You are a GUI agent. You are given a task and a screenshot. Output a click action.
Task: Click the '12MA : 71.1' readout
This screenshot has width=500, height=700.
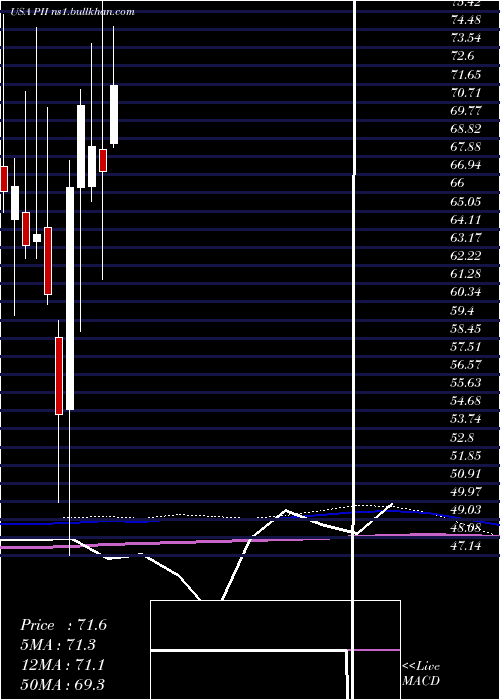[62, 665]
